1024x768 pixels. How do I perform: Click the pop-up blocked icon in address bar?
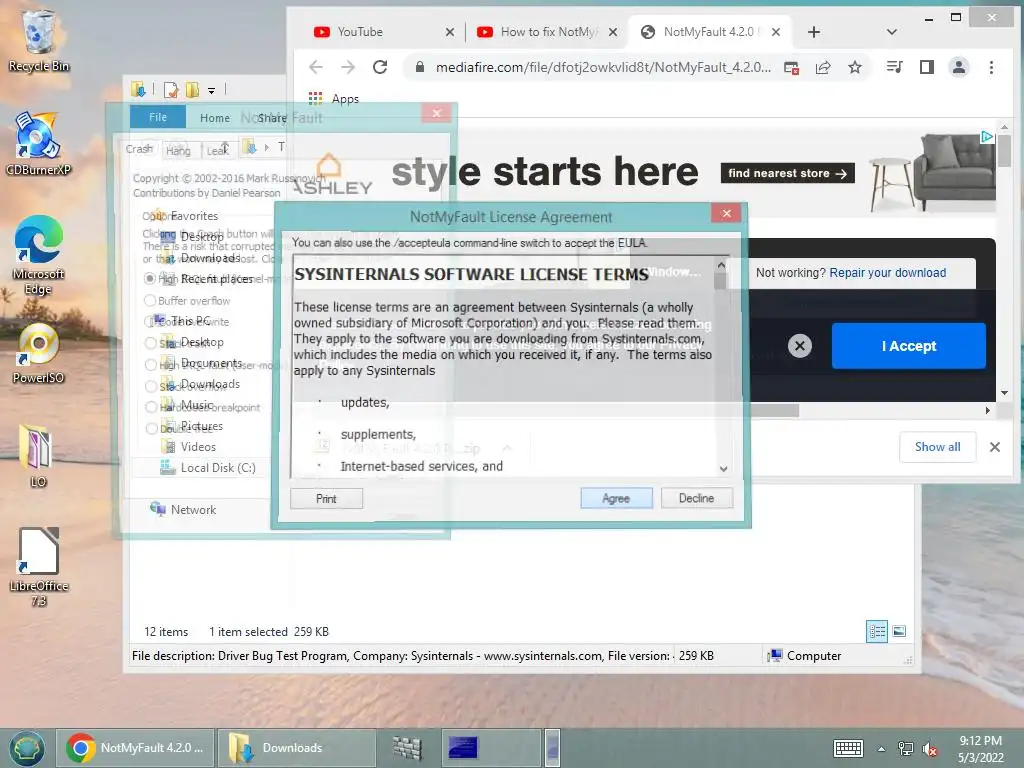tap(792, 67)
